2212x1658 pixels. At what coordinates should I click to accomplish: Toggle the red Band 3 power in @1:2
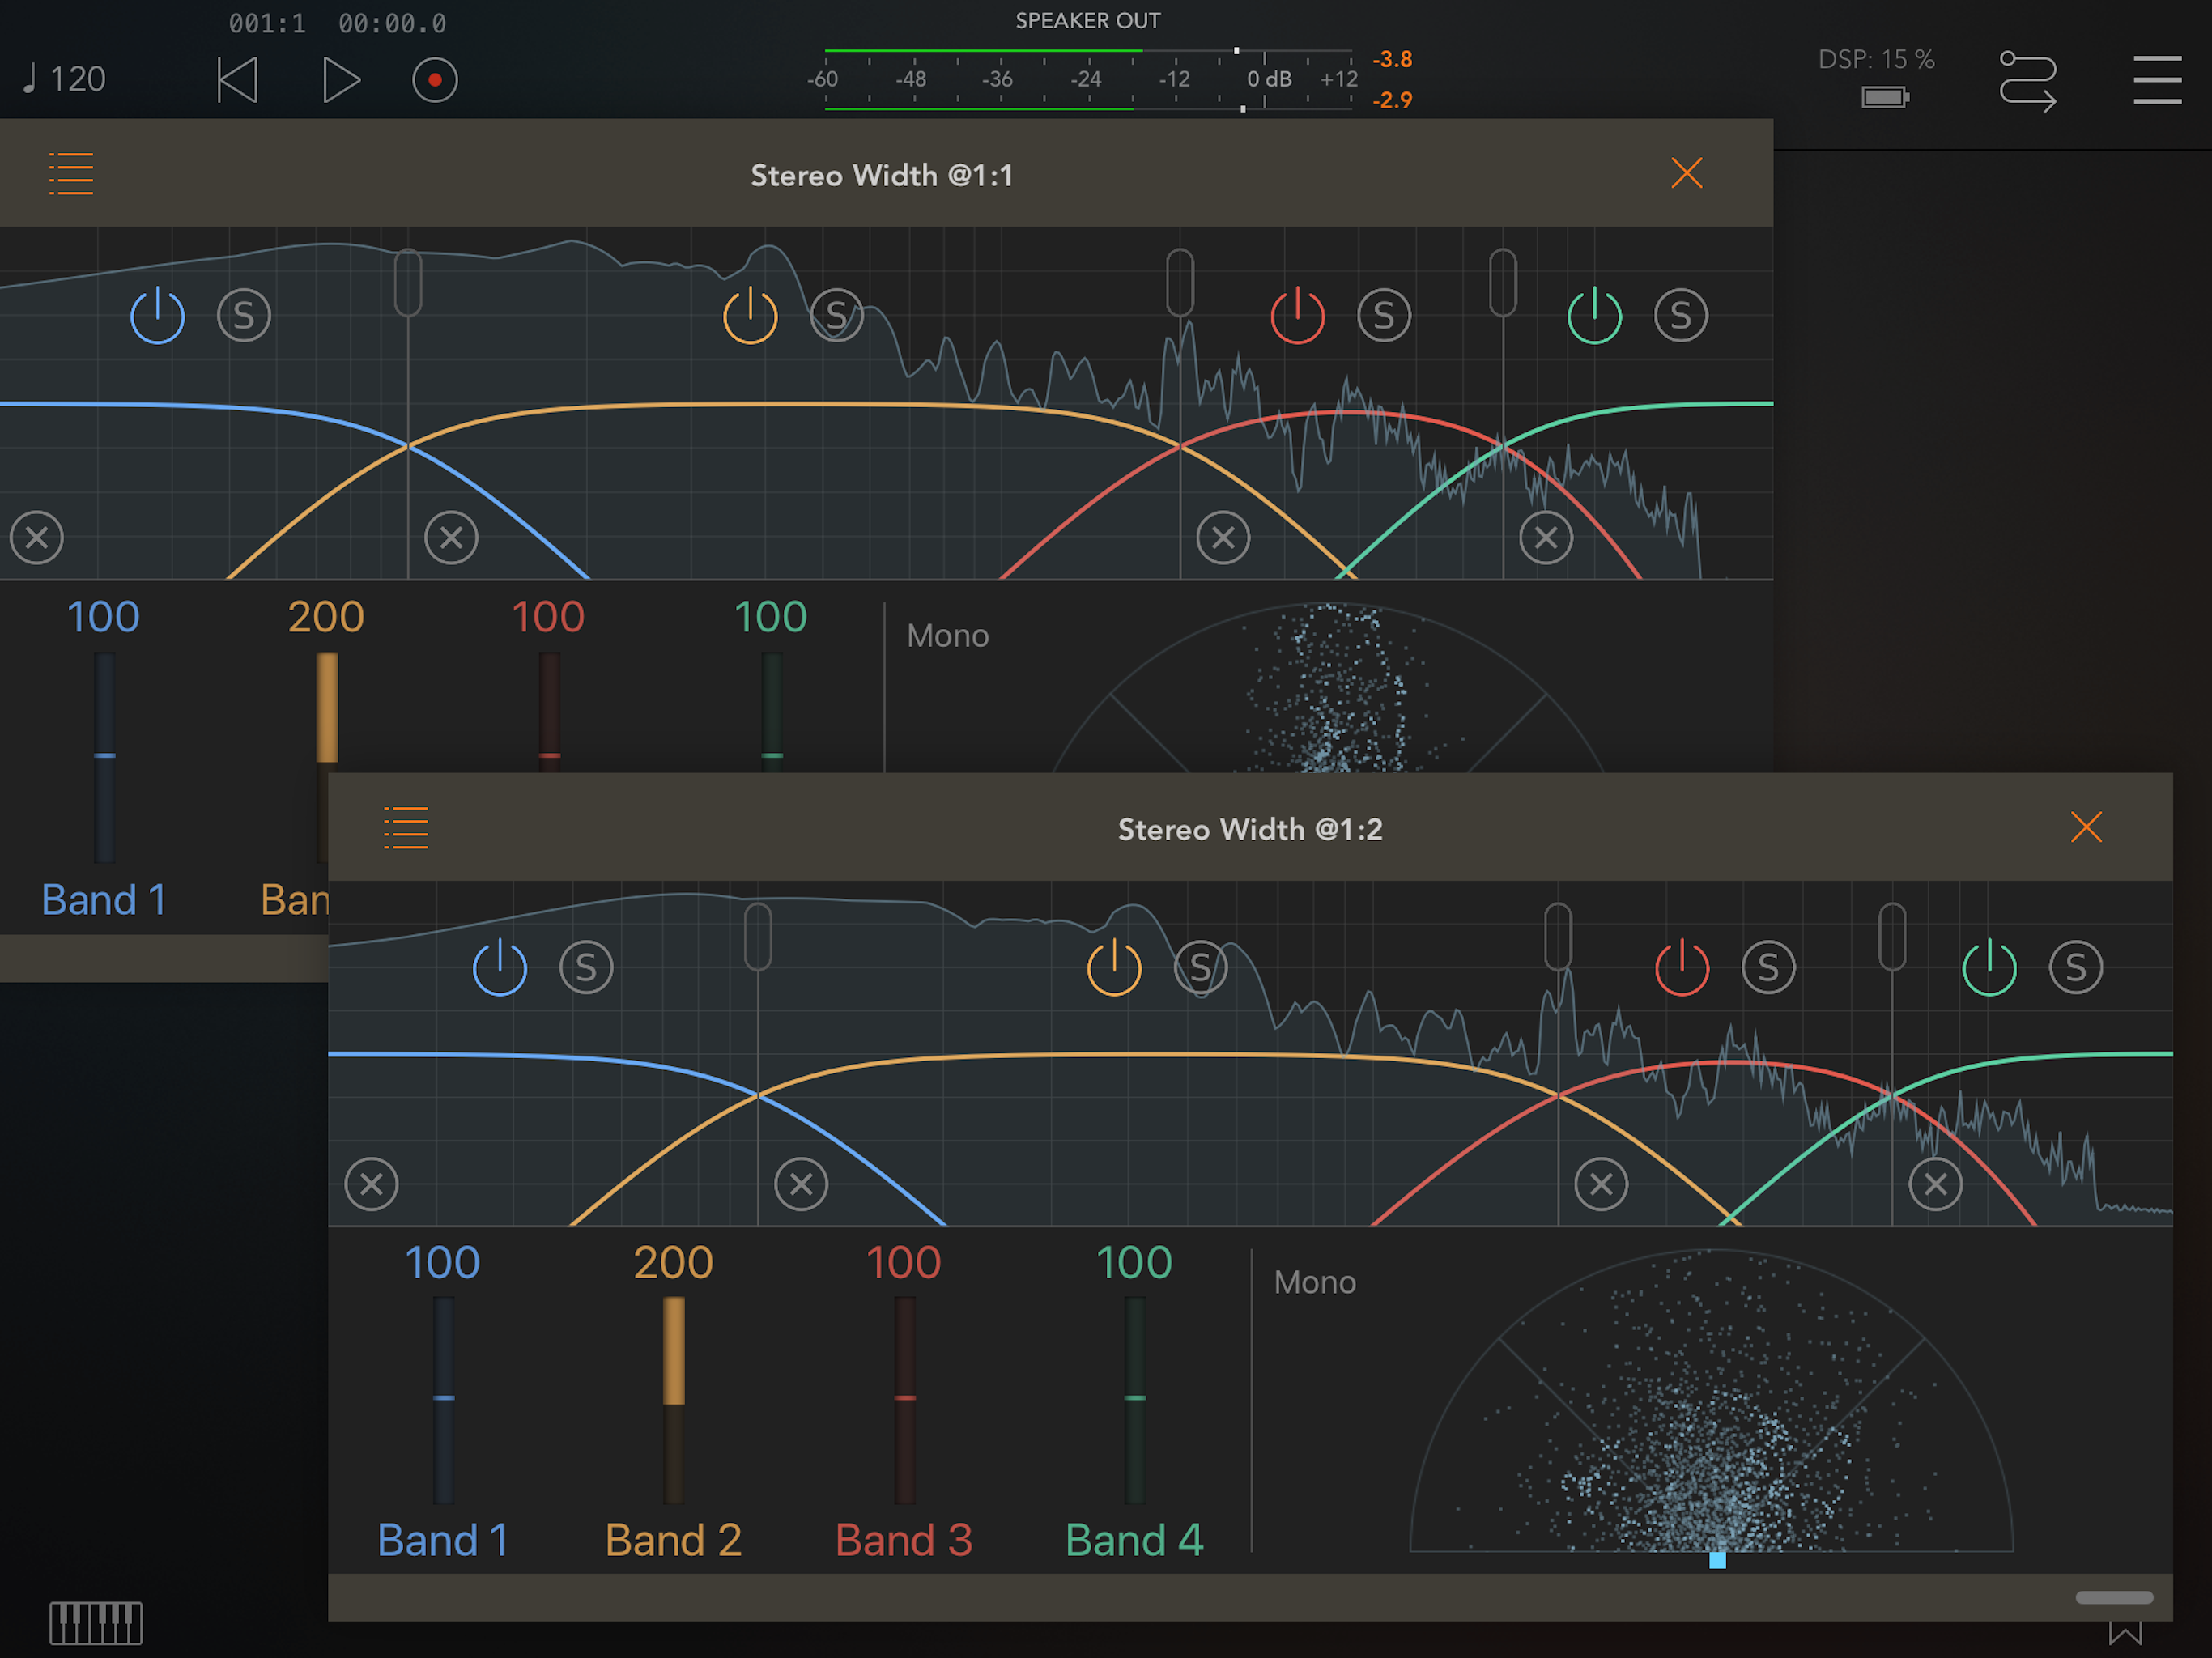(x=1682, y=967)
